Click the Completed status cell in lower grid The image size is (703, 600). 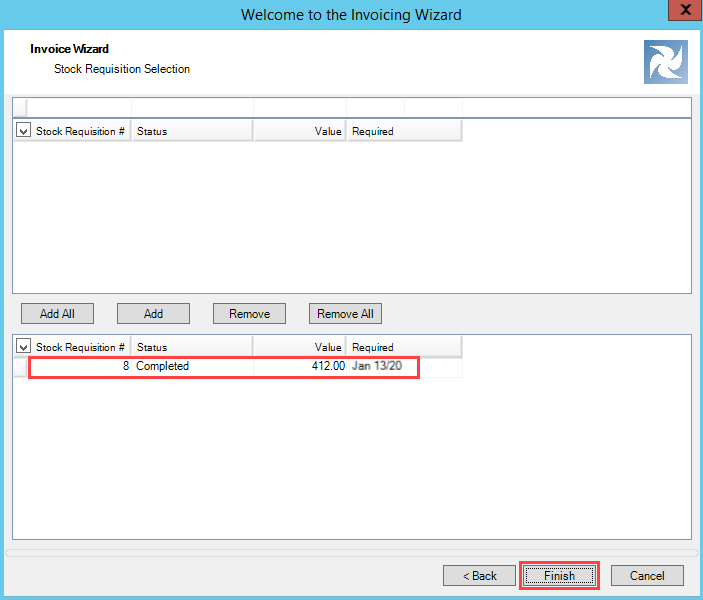coord(191,367)
